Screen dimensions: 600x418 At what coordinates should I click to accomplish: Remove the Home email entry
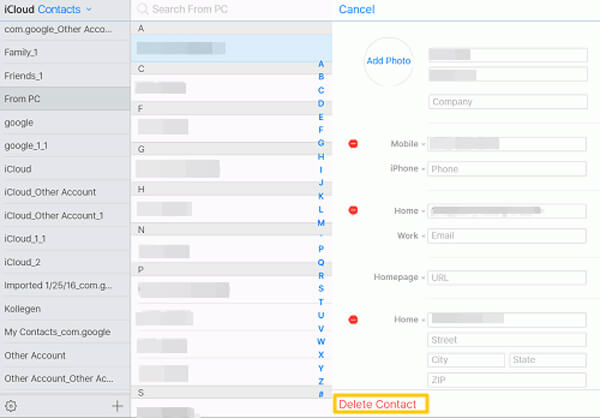[353, 210]
